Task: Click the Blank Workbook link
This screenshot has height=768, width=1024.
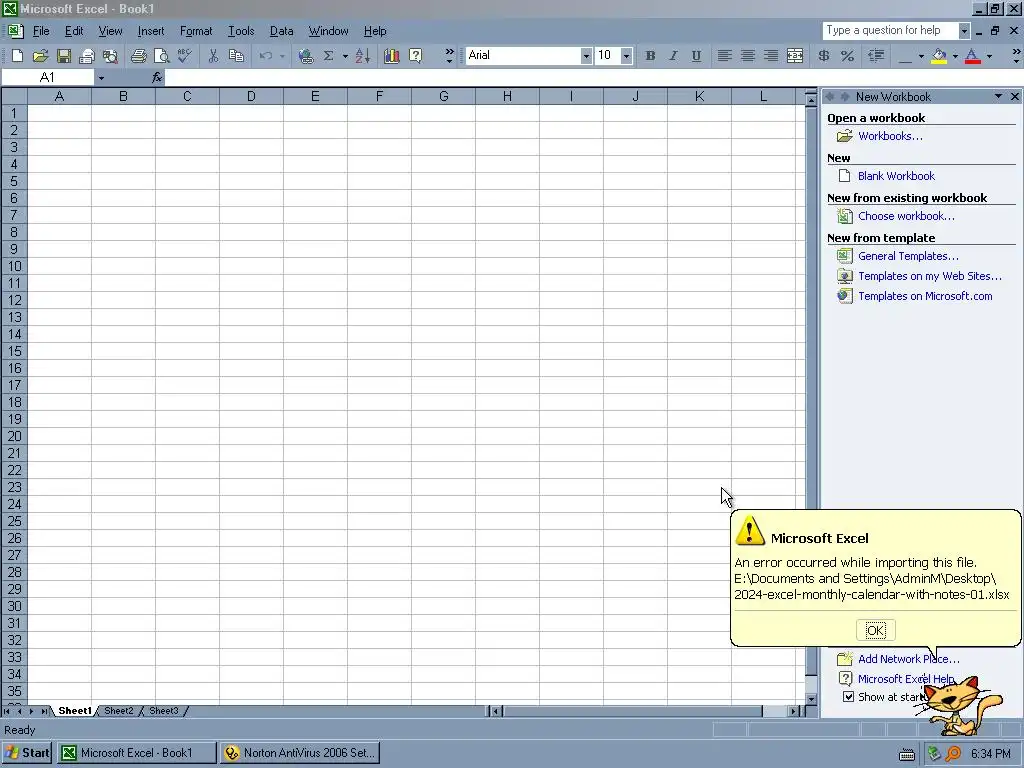Action: click(x=896, y=176)
